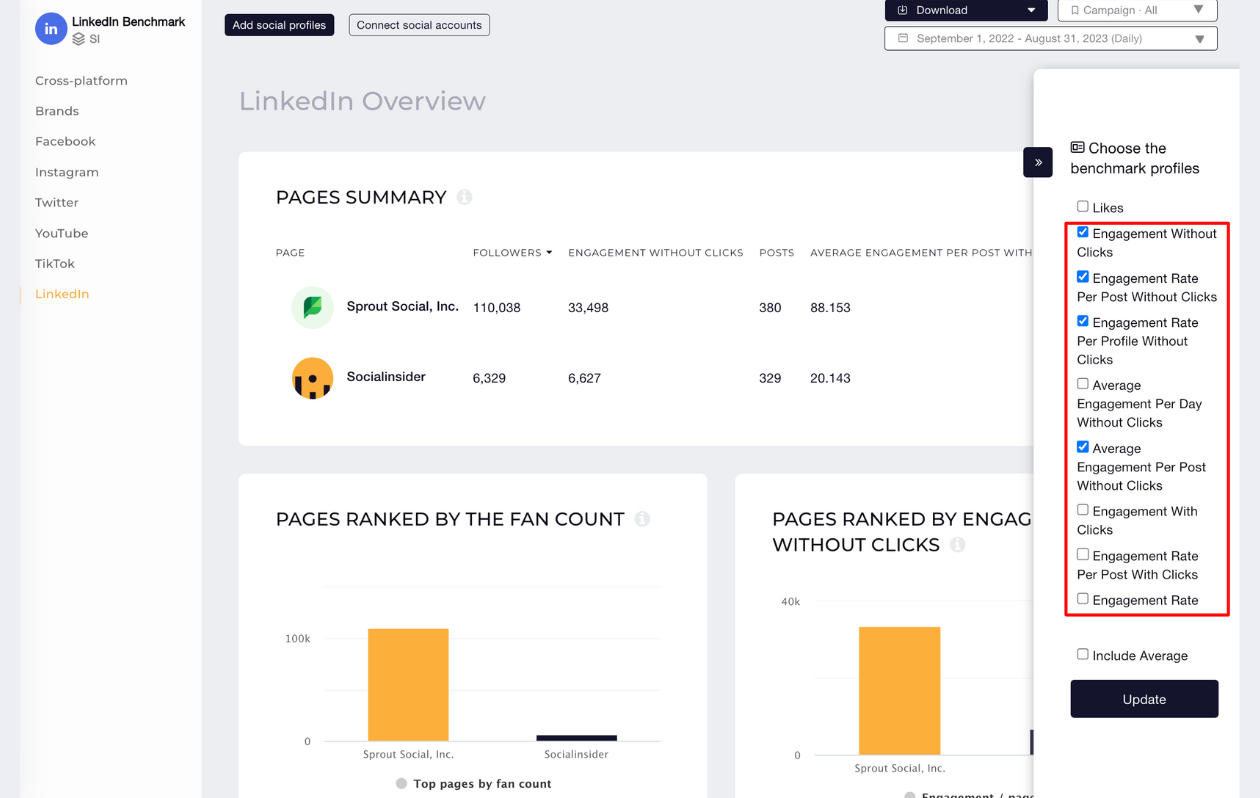Check Engagement Rate Per Post With Clicks

click(1082, 554)
